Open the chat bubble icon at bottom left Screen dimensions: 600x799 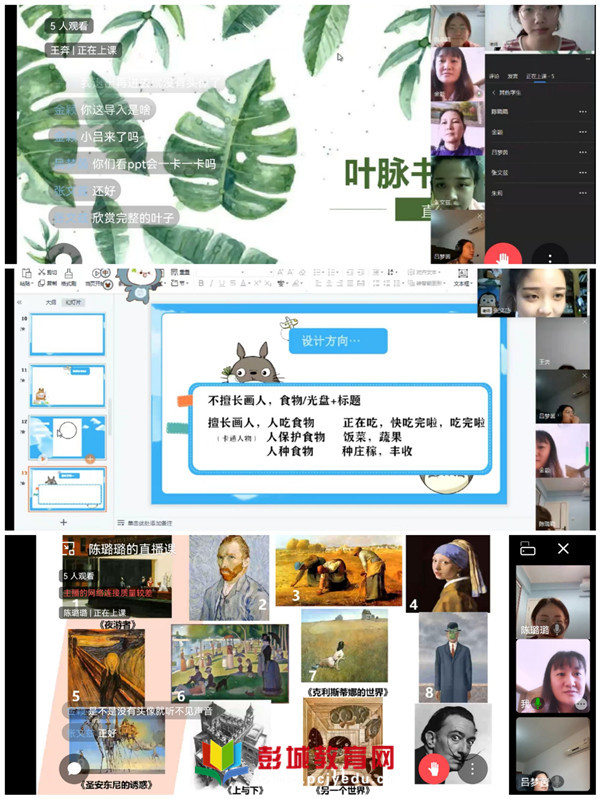74,768
